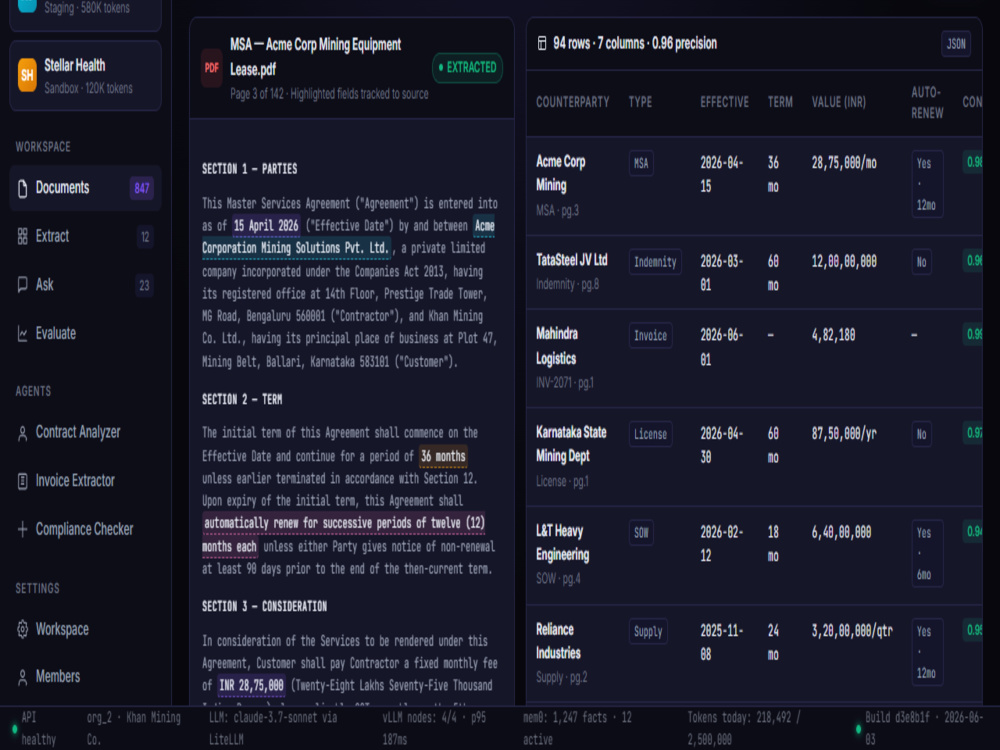The height and width of the screenshot is (750, 1000).
Task: Open the Contract Analyzer agent
Action: (85, 432)
